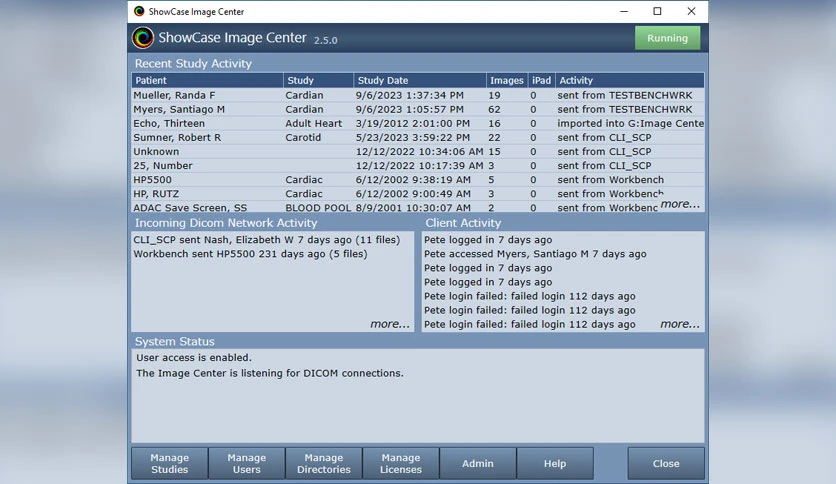Image resolution: width=836 pixels, height=484 pixels.
Task: Open Manage Directories
Action: point(324,463)
